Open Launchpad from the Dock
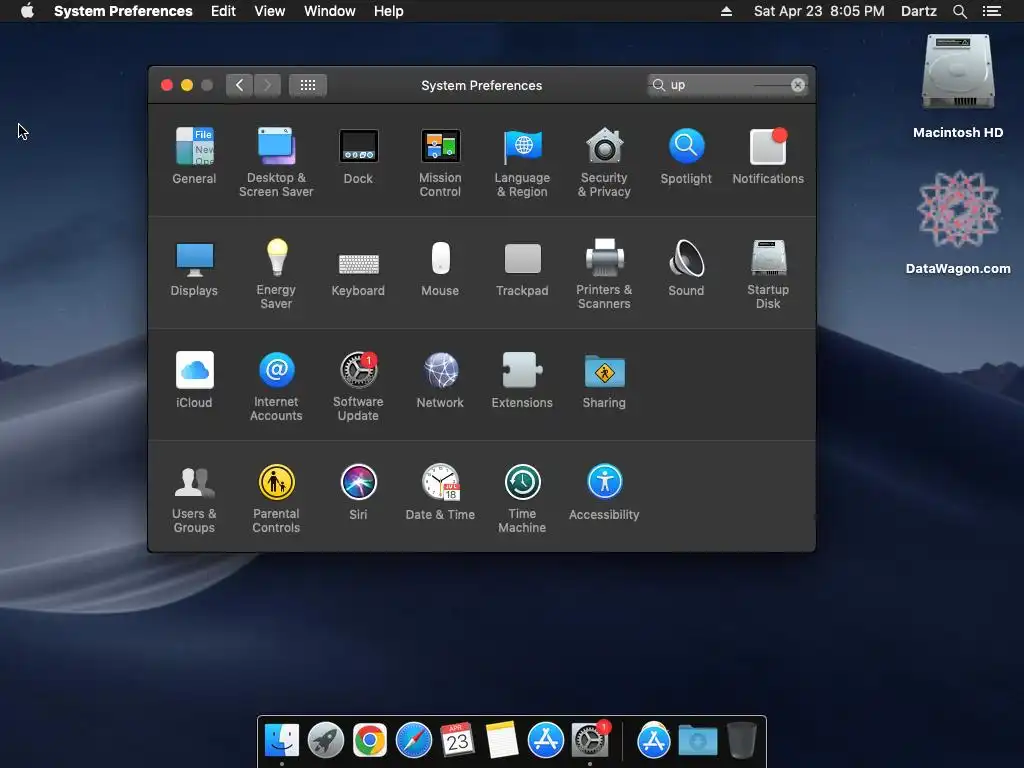Viewport: 1024px width, 768px height. click(x=326, y=741)
